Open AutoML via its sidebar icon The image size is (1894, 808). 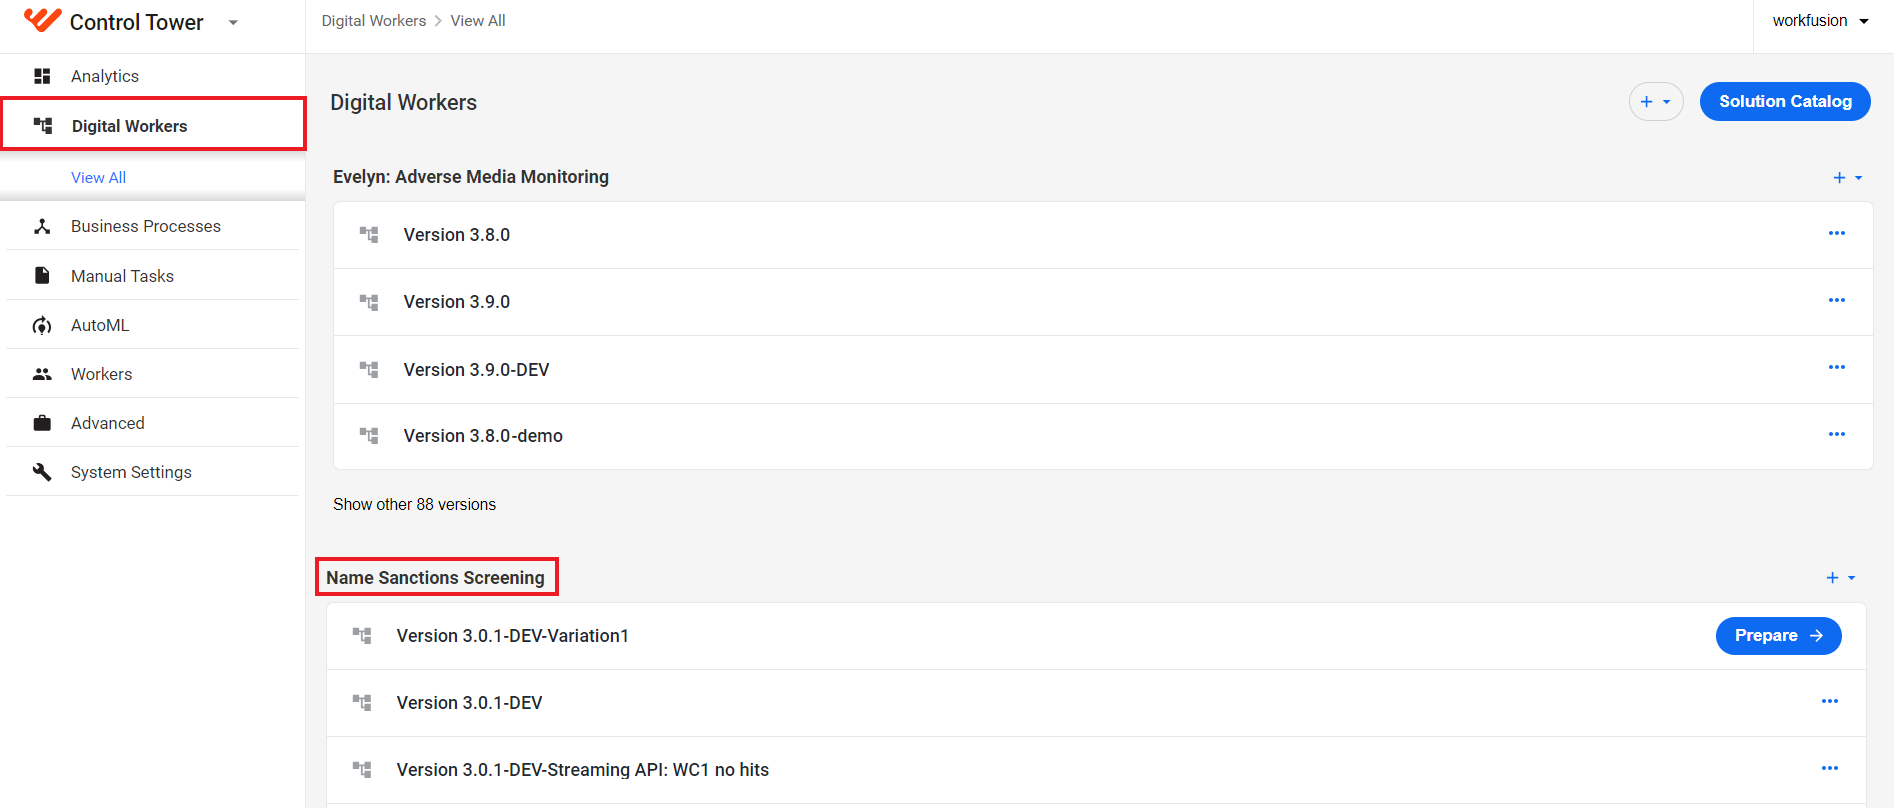(x=42, y=325)
